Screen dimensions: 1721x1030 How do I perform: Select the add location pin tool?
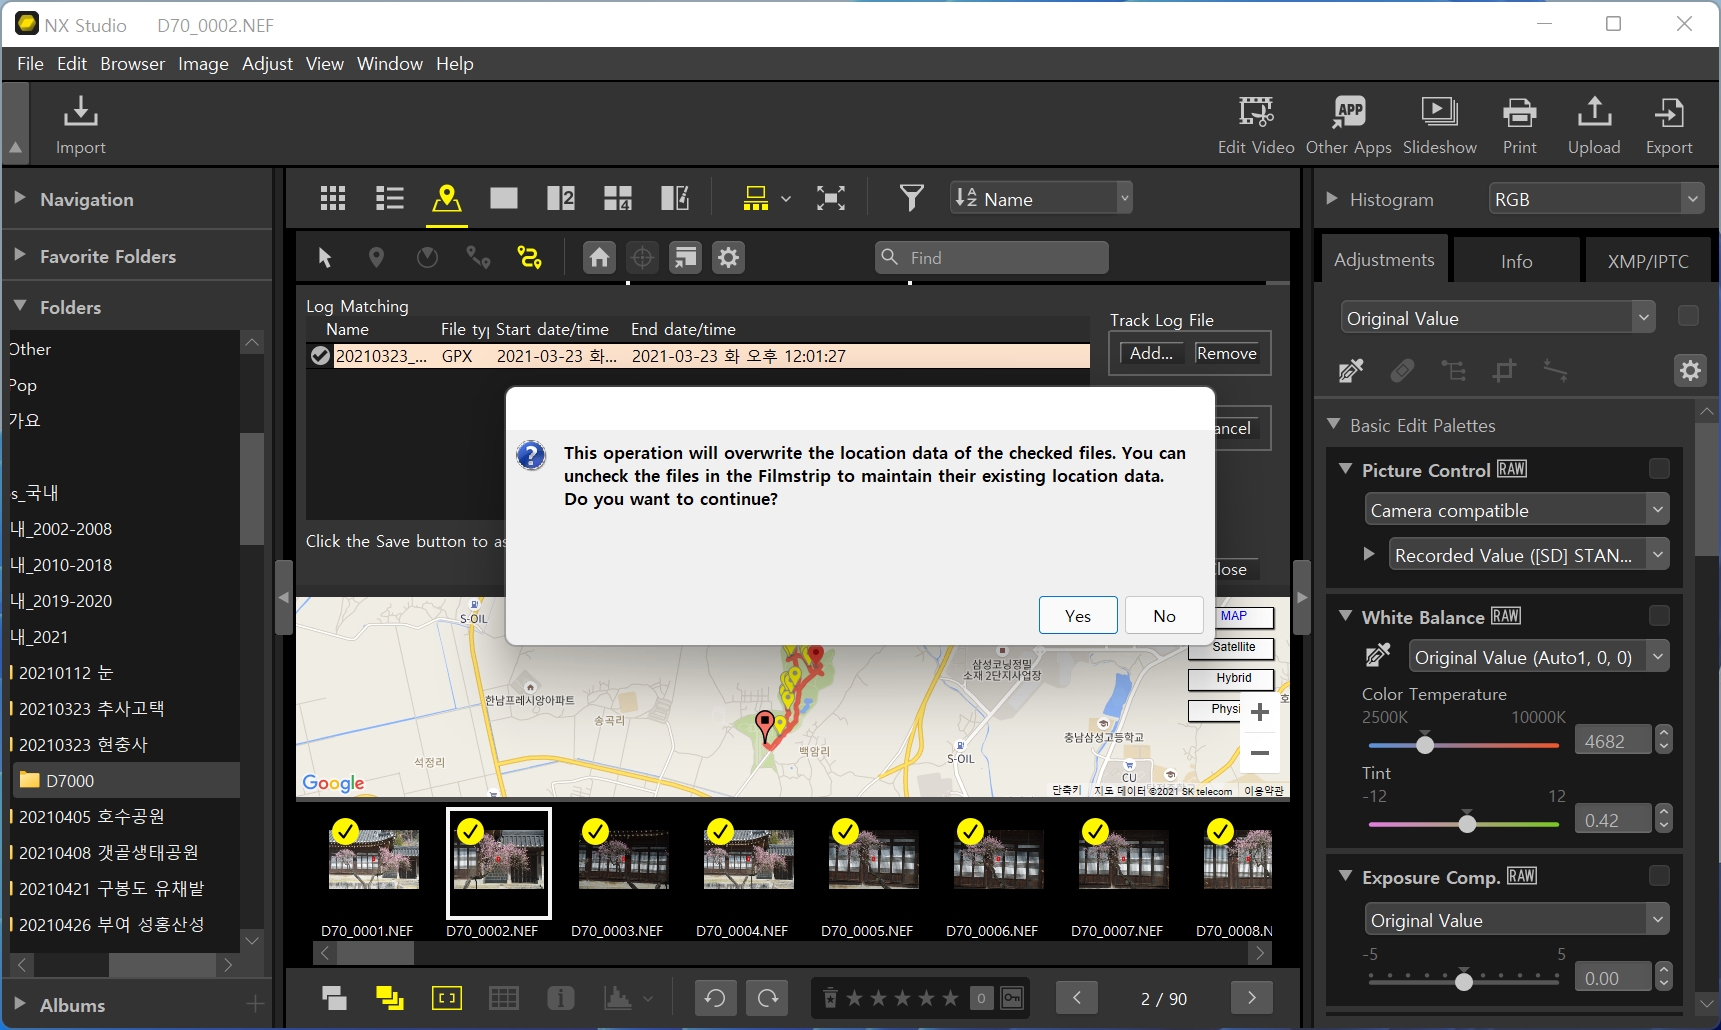tap(376, 258)
